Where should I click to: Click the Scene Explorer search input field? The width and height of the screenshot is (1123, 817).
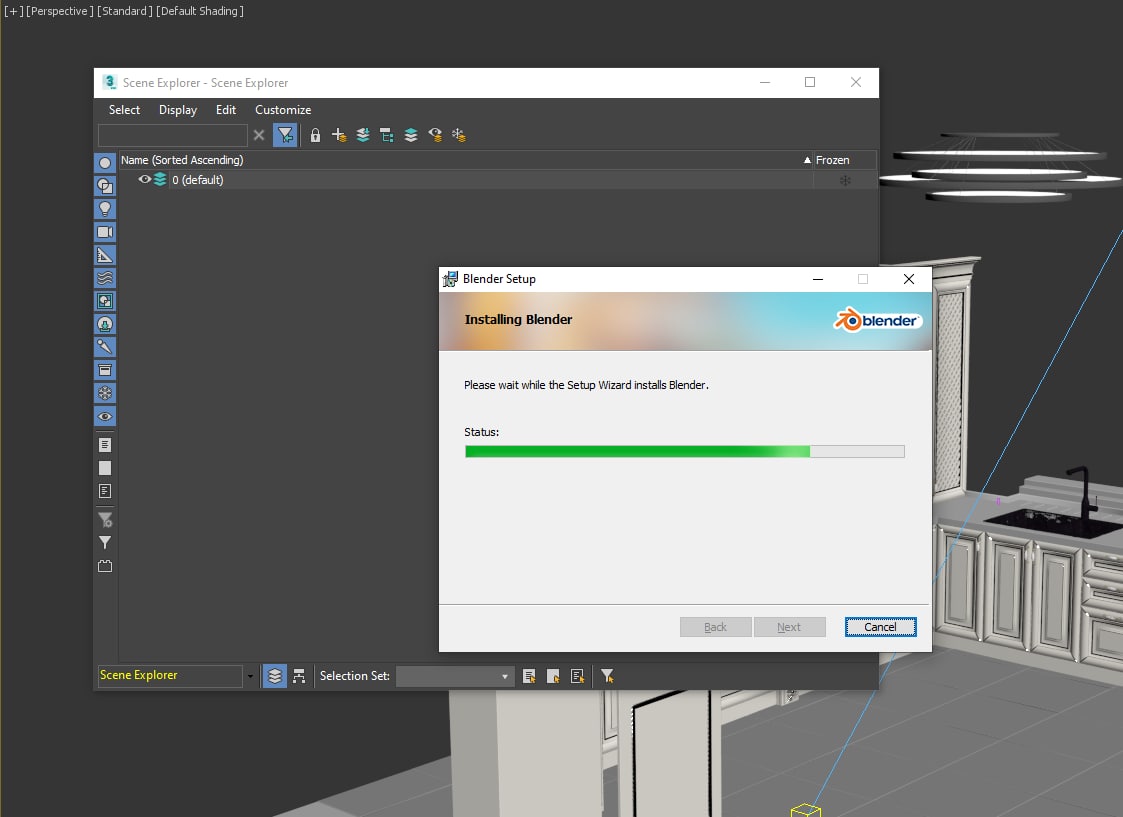click(173, 135)
